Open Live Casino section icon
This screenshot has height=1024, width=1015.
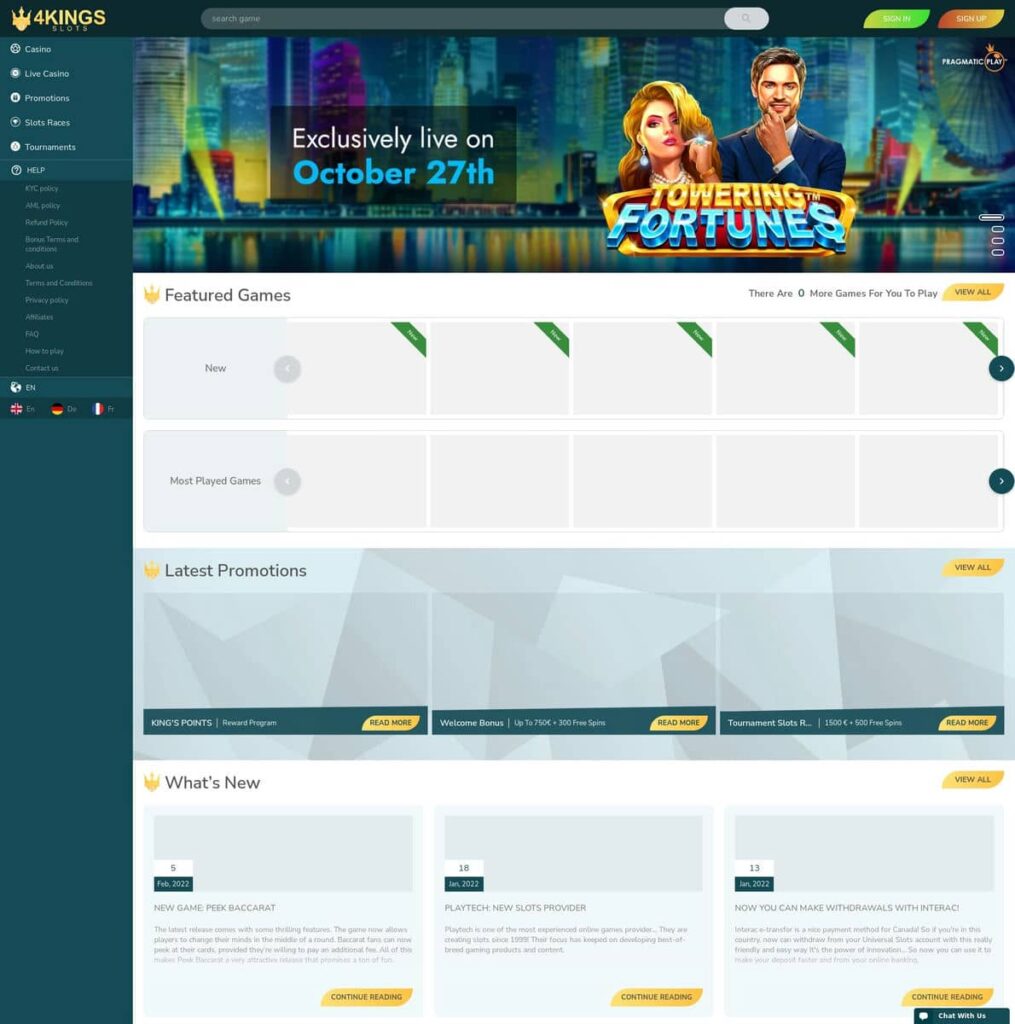(x=15, y=73)
